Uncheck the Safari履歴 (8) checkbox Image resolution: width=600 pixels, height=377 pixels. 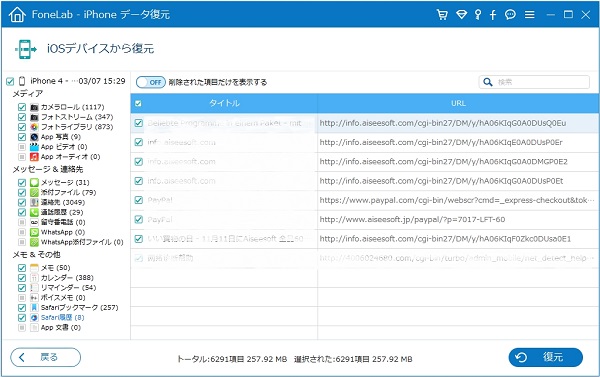tap(22, 318)
